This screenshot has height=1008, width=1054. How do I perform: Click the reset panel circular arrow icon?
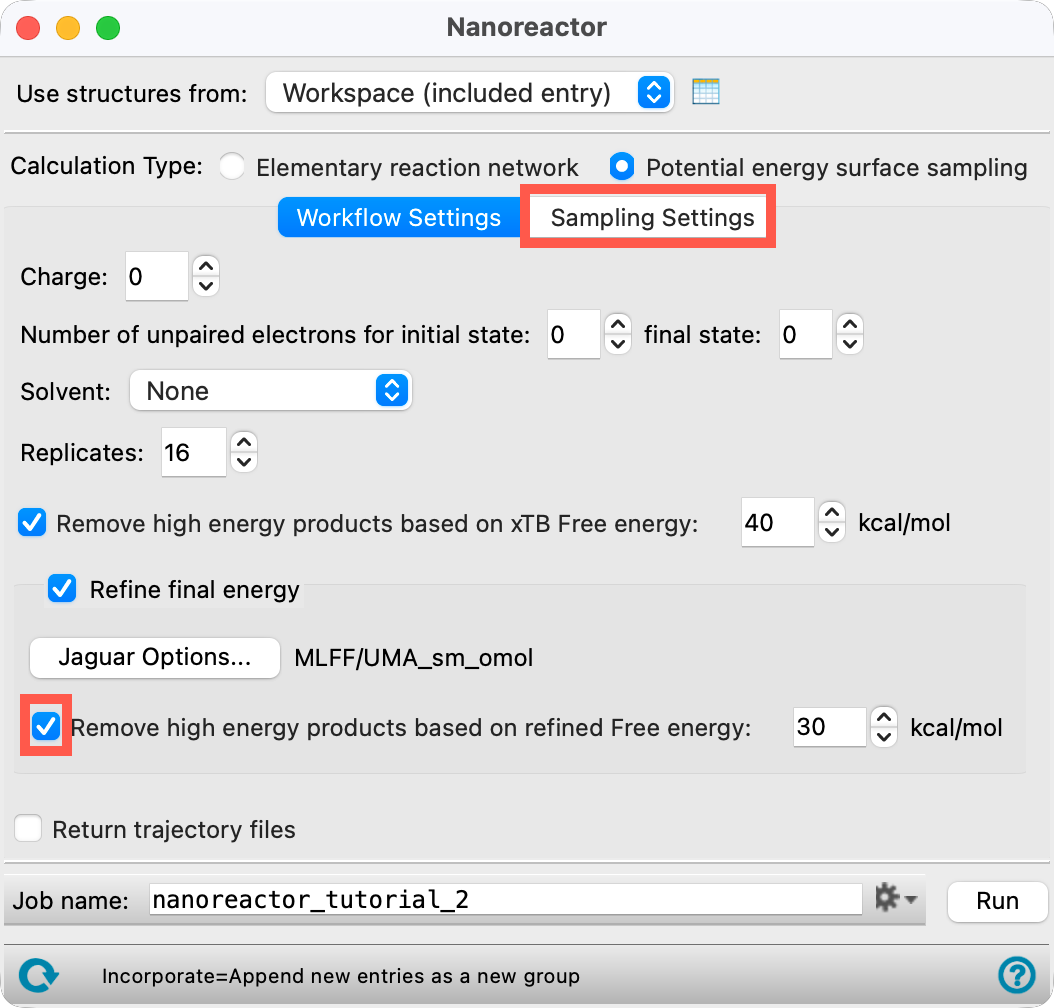click(x=38, y=975)
